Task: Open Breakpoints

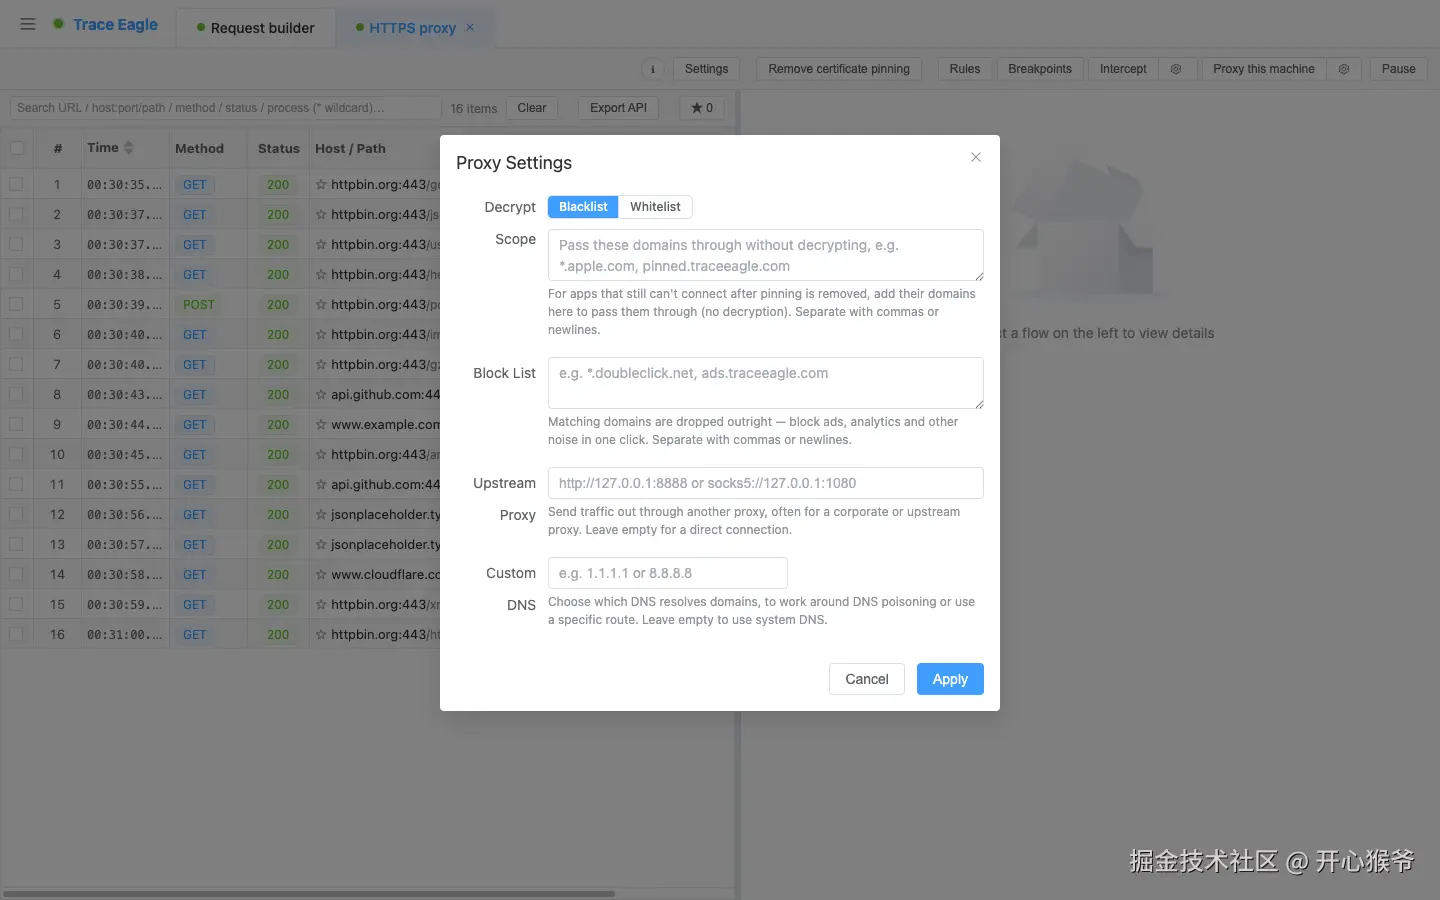Action: coord(1040,69)
